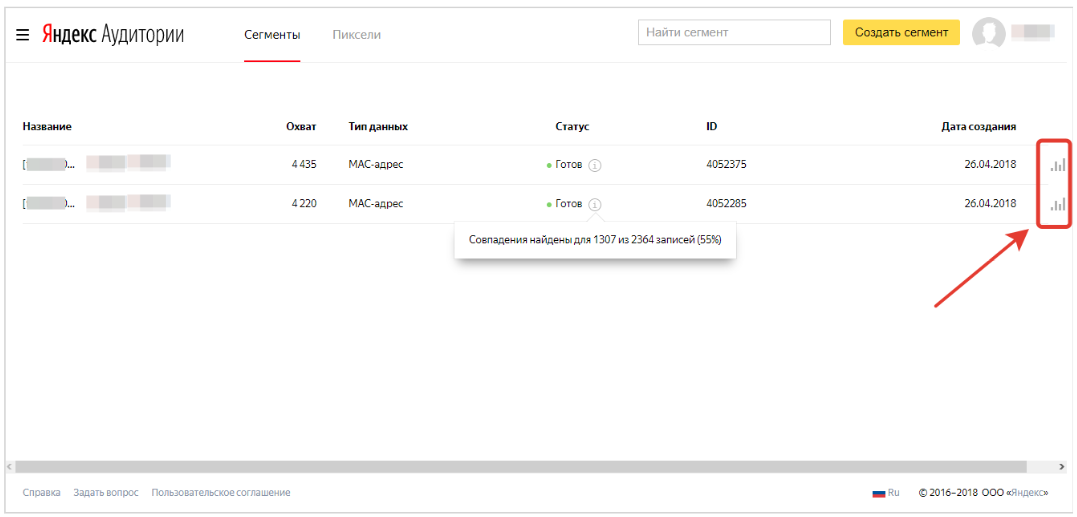Click the Ru language selector
The width and height of the screenshot is (1077, 517).
pyautogui.click(x=894, y=493)
